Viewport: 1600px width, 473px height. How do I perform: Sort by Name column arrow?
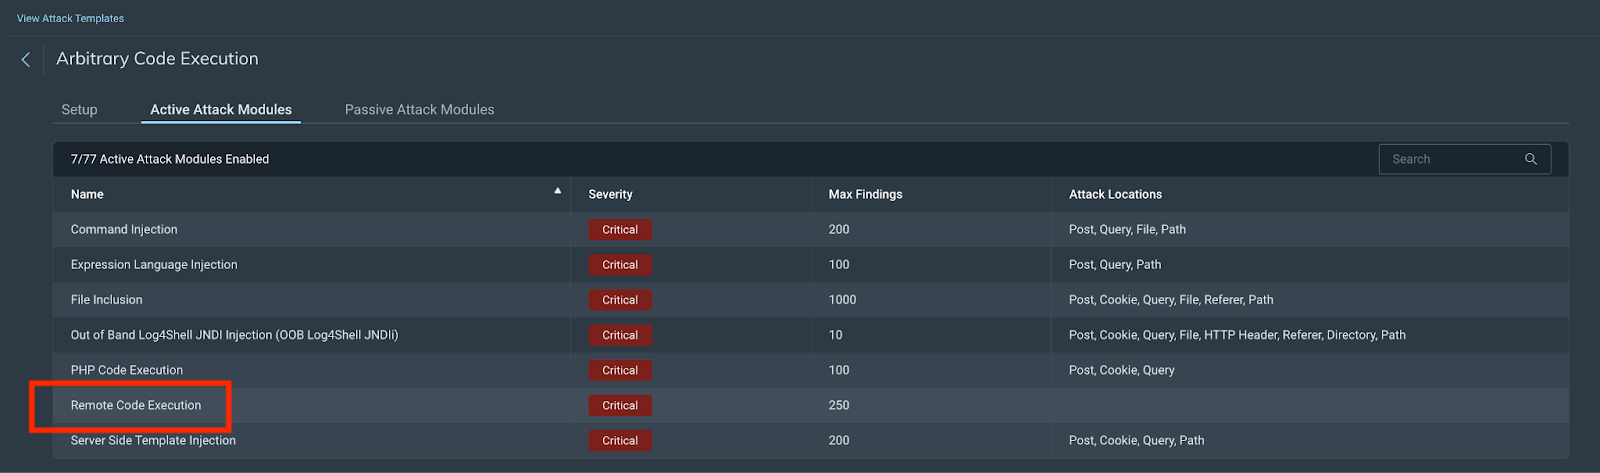click(557, 191)
